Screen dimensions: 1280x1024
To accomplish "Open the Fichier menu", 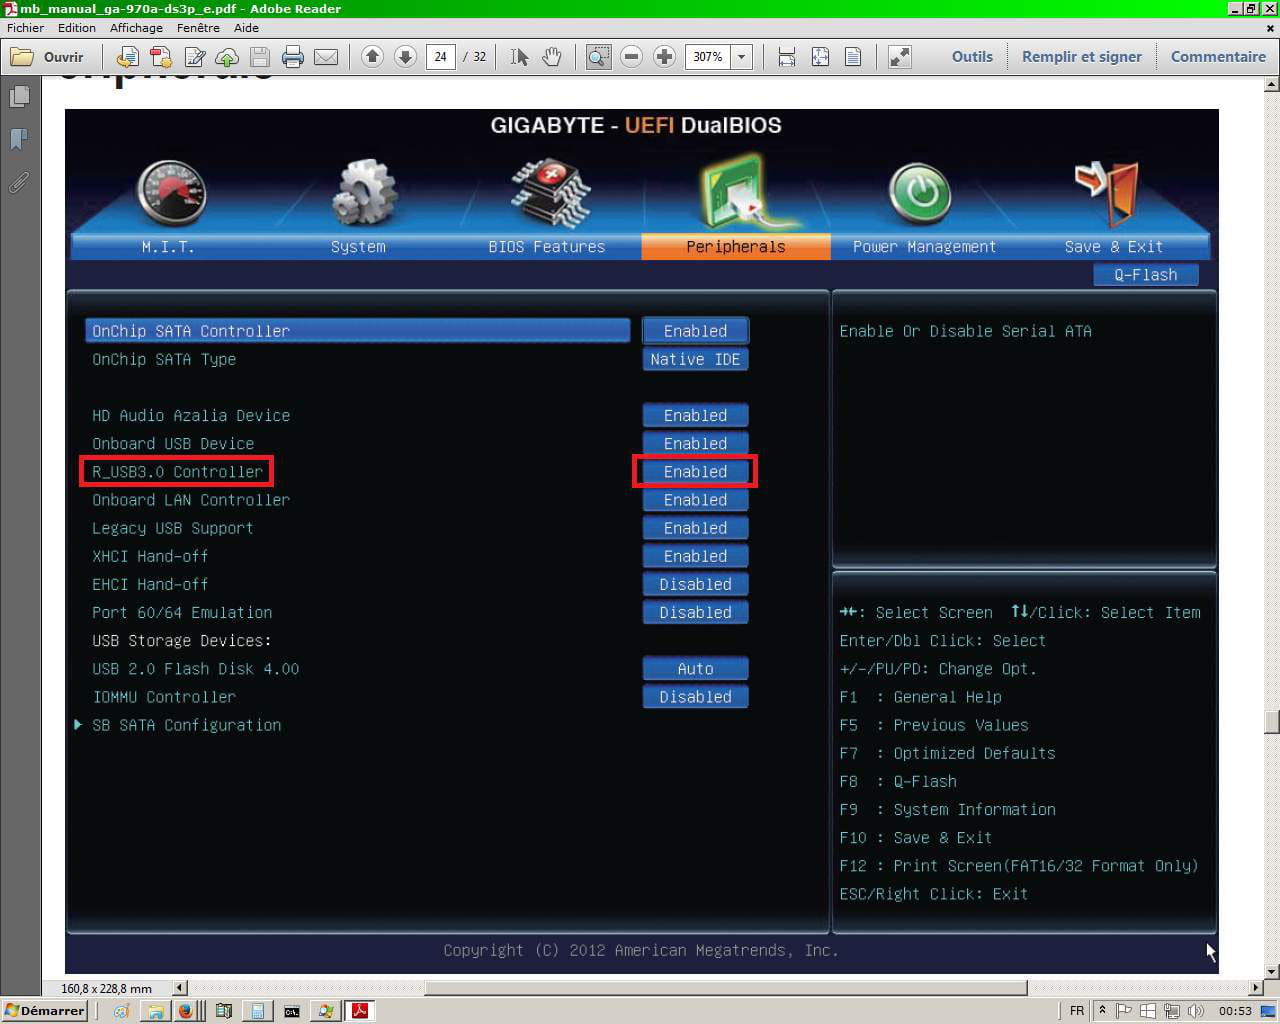I will [x=26, y=28].
